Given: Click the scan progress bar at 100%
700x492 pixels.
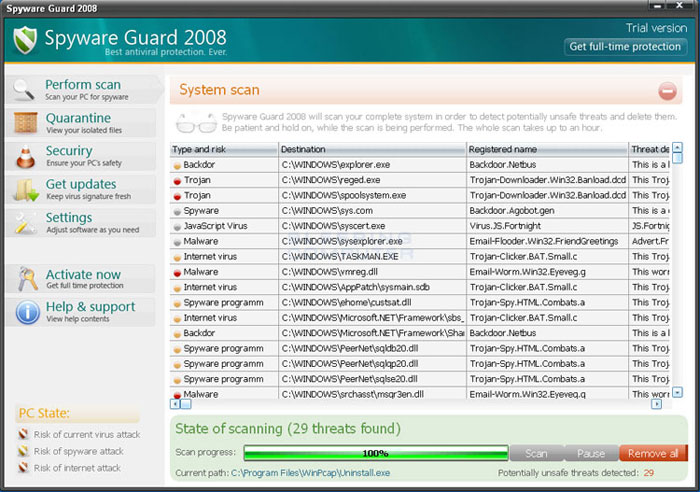Looking at the screenshot, I should coord(376,453).
